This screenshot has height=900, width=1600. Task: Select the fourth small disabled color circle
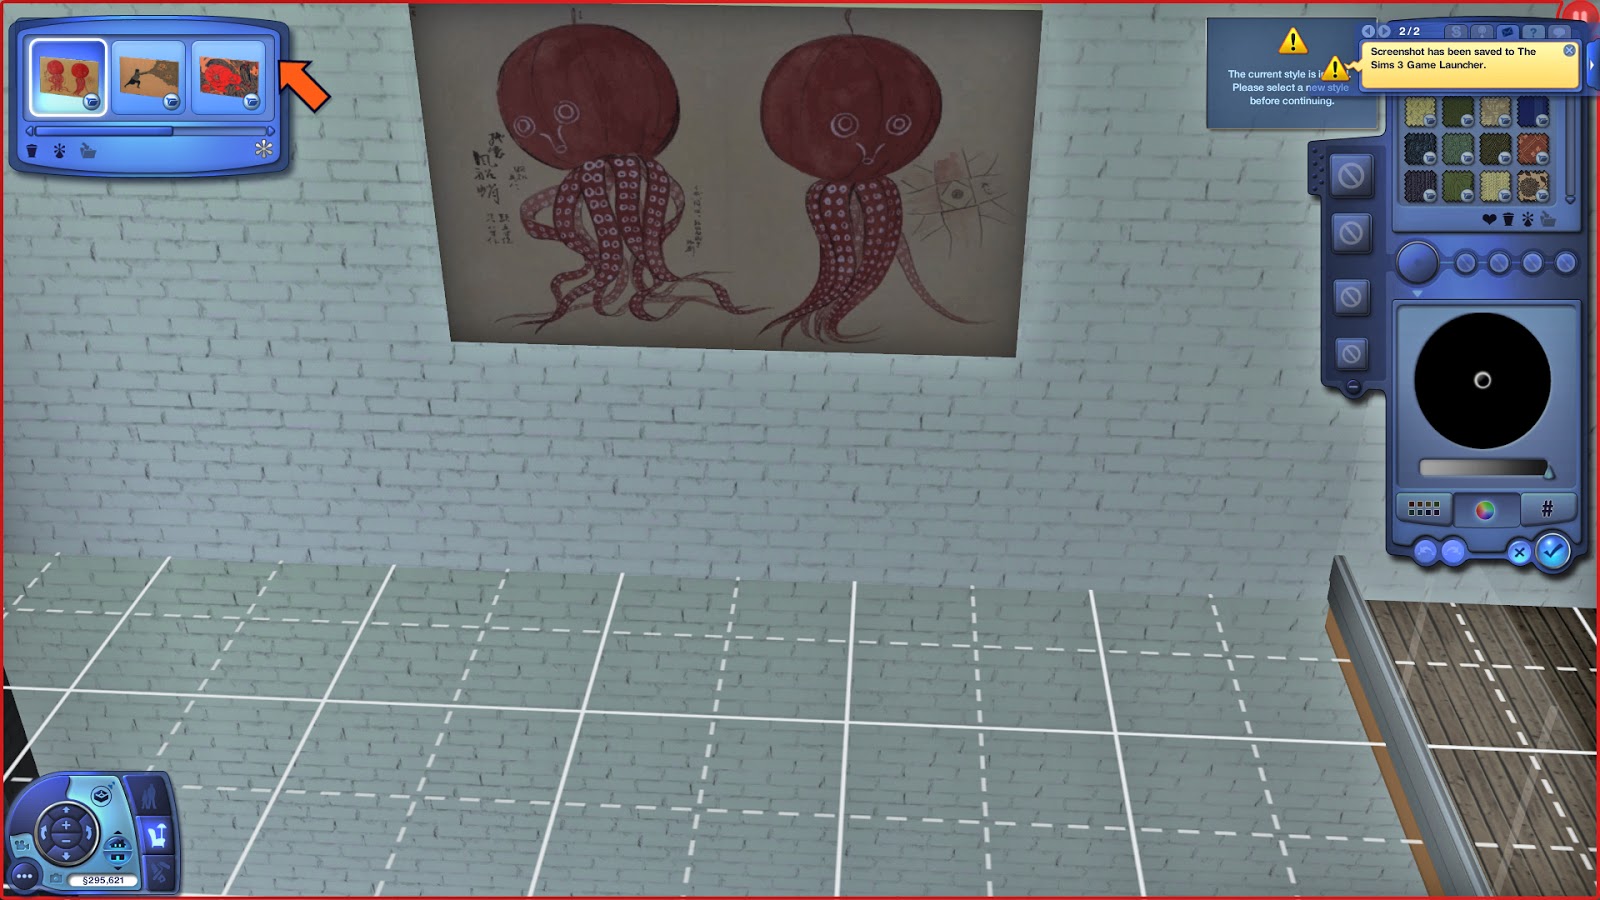coord(1566,262)
